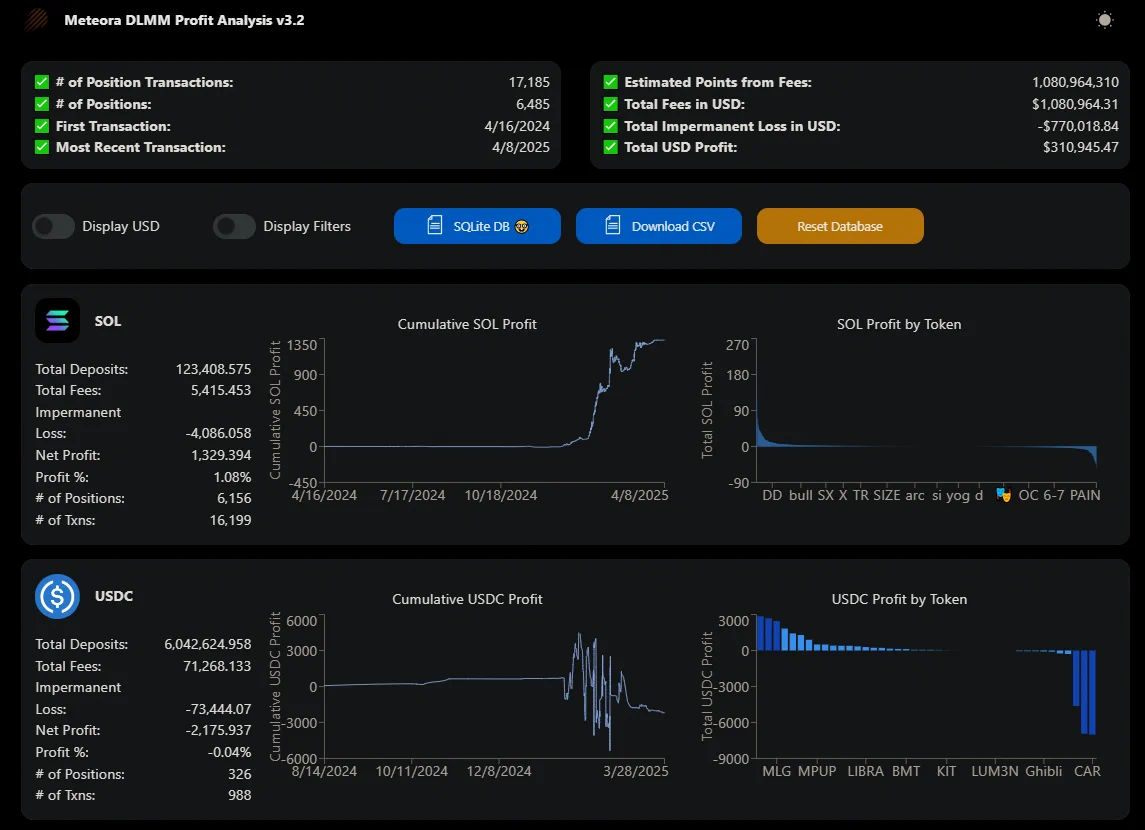Click the PAIN token label on SOL chart
1145x830 pixels.
[x=1085, y=495]
